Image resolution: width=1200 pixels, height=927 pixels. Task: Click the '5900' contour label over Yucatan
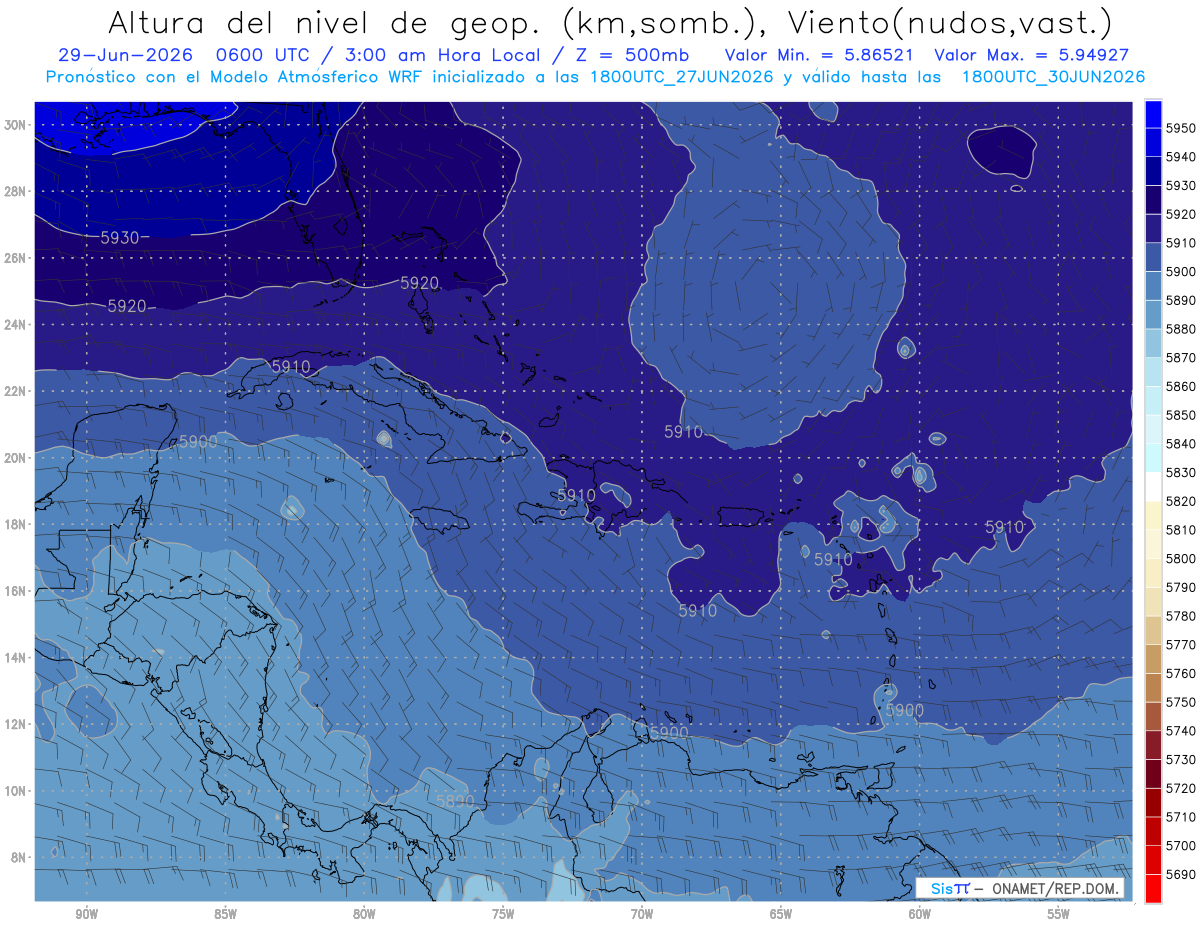(198, 442)
